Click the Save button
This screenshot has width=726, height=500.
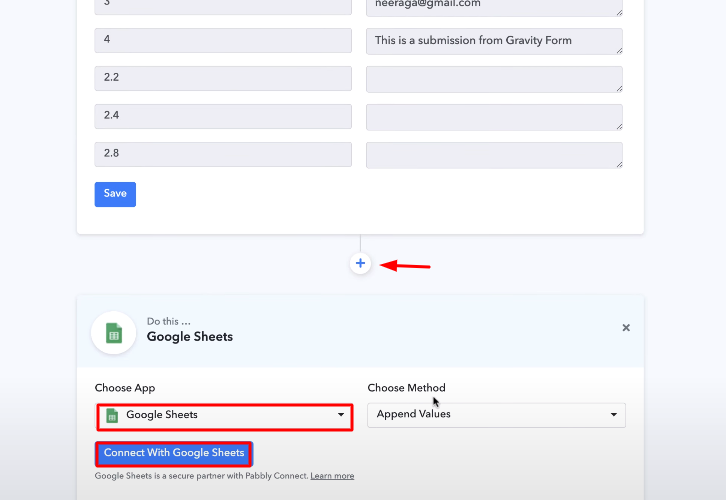115,194
